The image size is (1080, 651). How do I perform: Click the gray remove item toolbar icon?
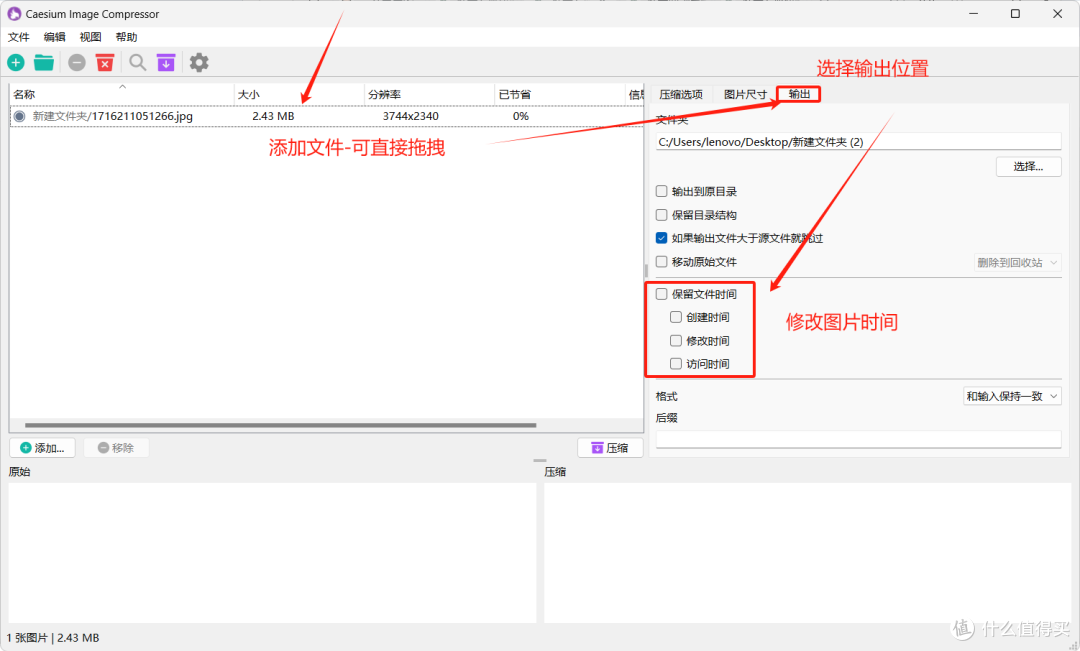click(x=76, y=63)
